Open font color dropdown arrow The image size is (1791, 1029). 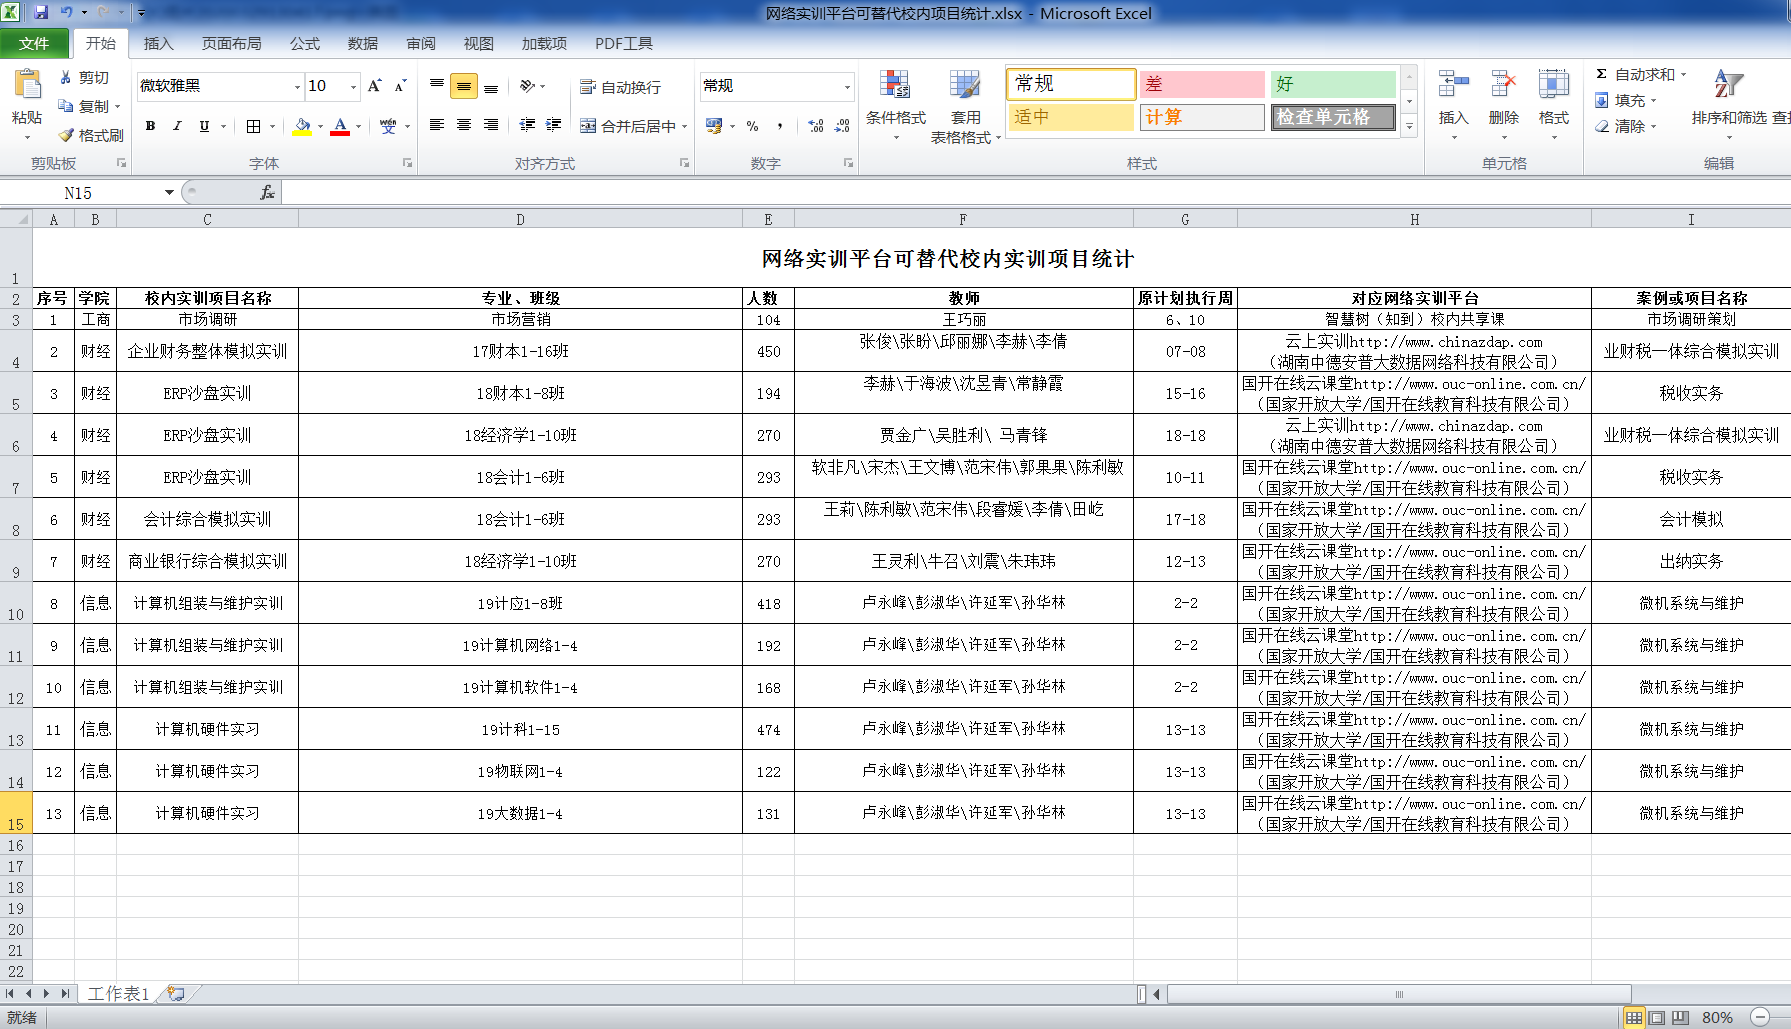[359, 127]
